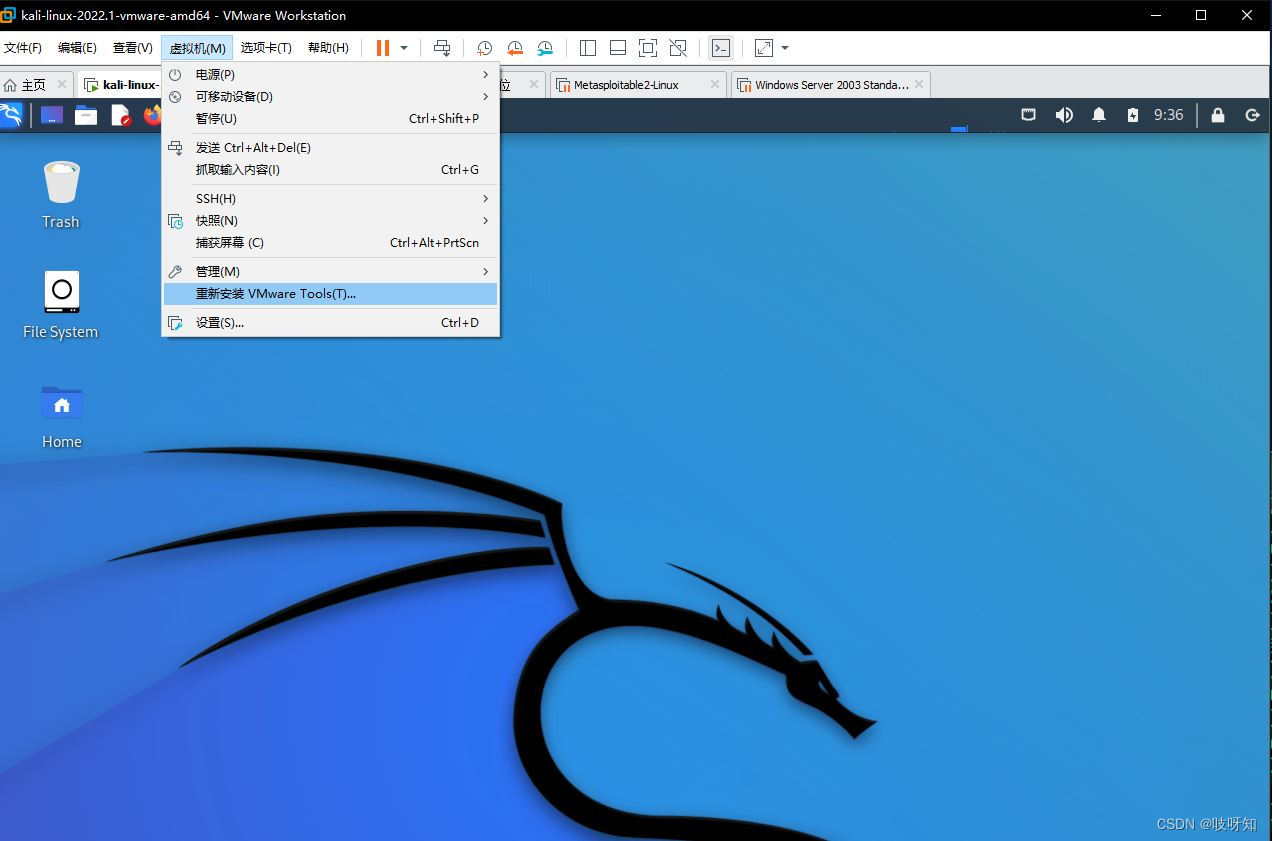1272x841 pixels.
Task: Open the Kali dragon applications menu icon
Action: tap(11, 115)
